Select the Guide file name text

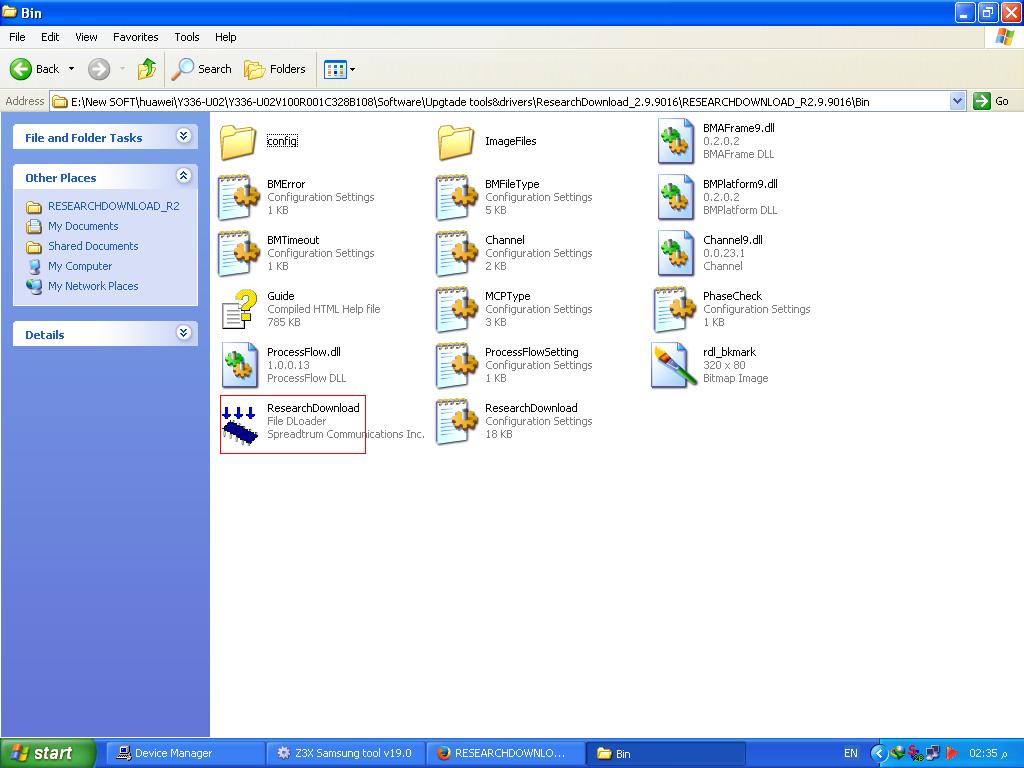pos(281,296)
